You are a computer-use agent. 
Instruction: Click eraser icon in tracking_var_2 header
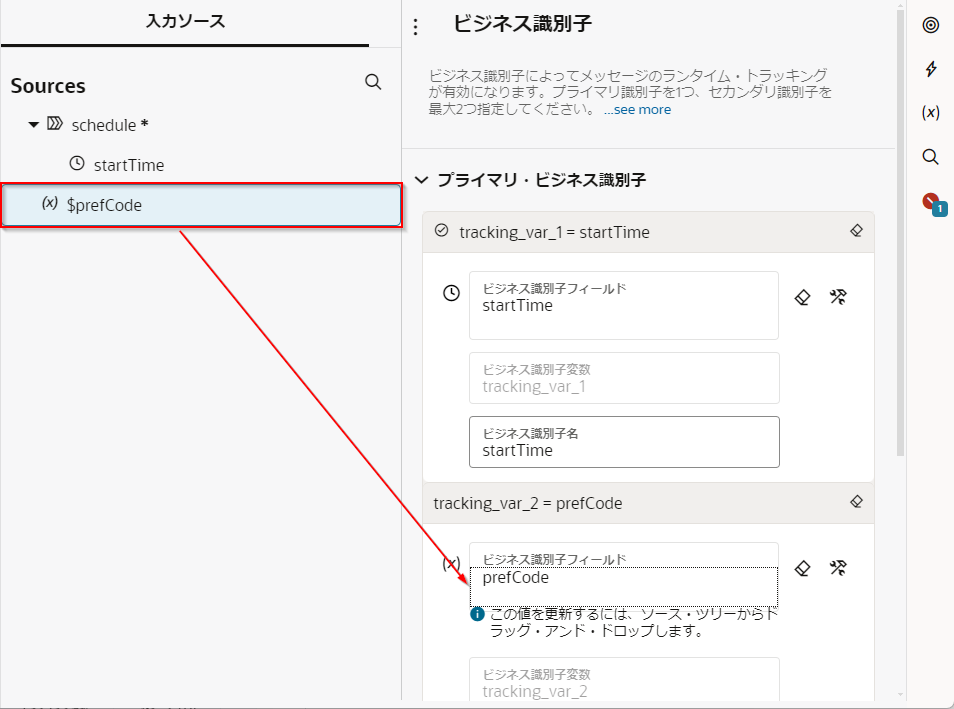856,502
